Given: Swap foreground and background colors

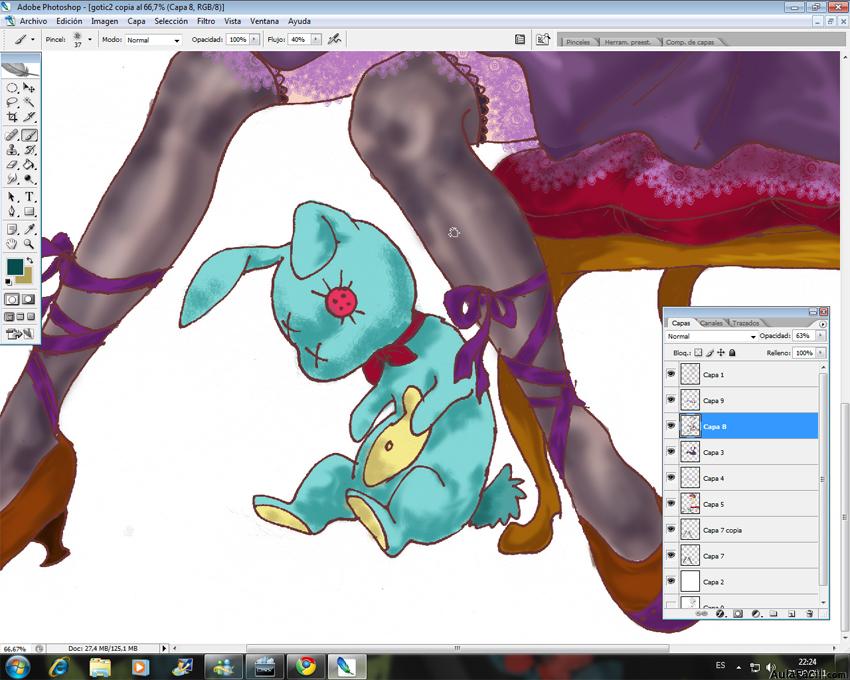Looking at the screenshot, I should [30, 261].
